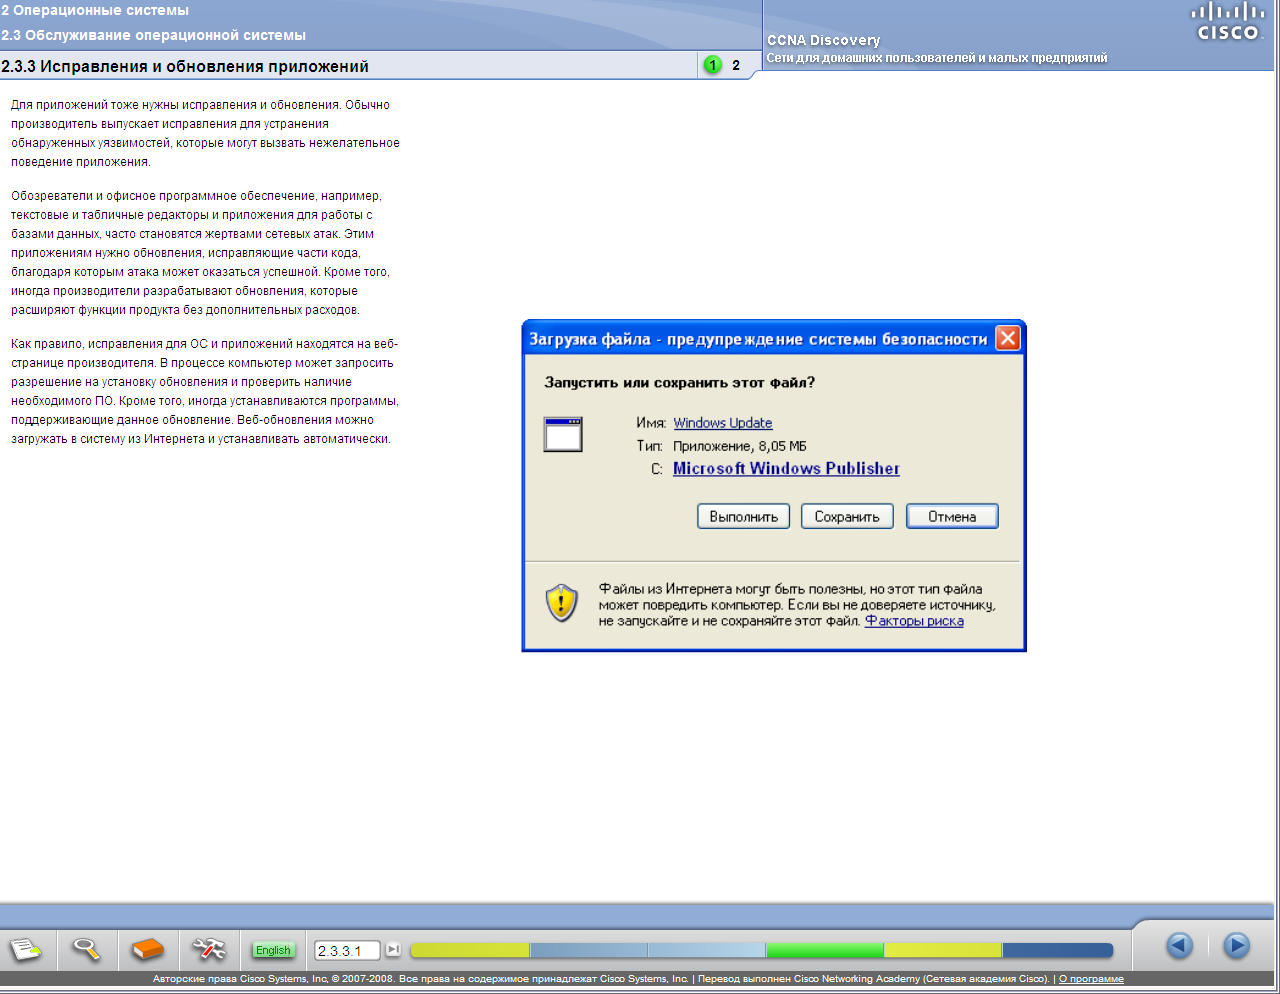
Task: Click the Сохранить button in dialog
Action: click(x=847, y=516)
